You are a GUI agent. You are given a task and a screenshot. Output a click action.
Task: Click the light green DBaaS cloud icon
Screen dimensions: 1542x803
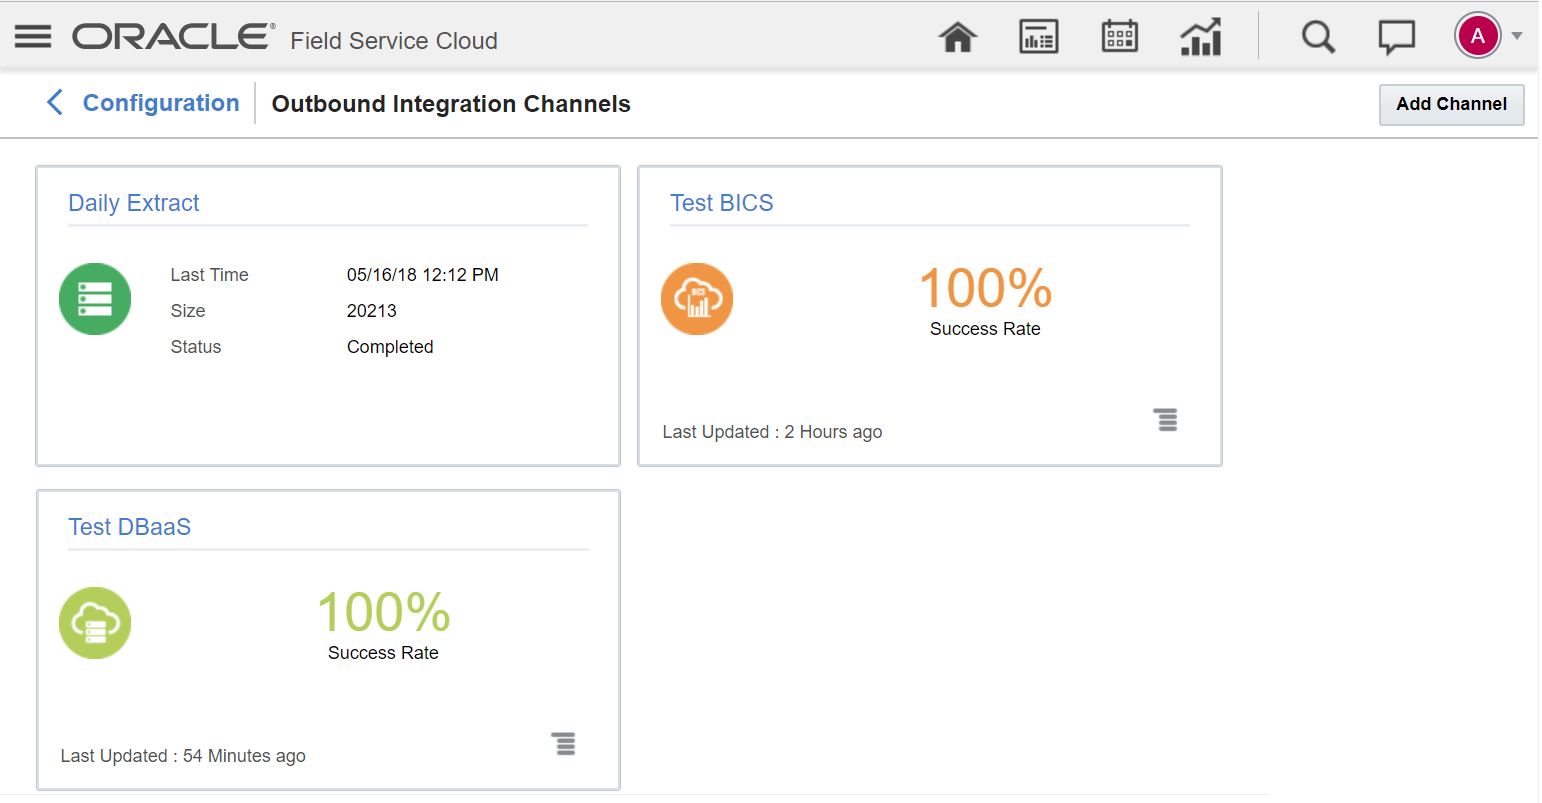95,623
